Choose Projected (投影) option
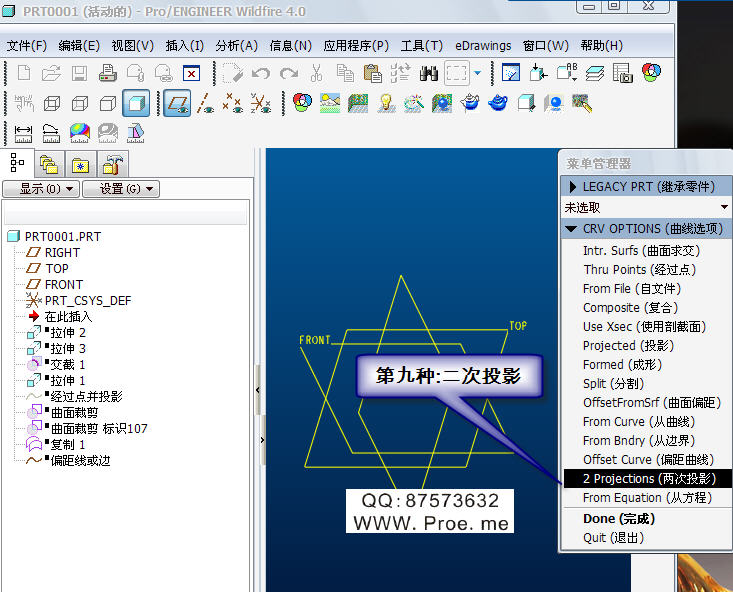 coord(628,346)
